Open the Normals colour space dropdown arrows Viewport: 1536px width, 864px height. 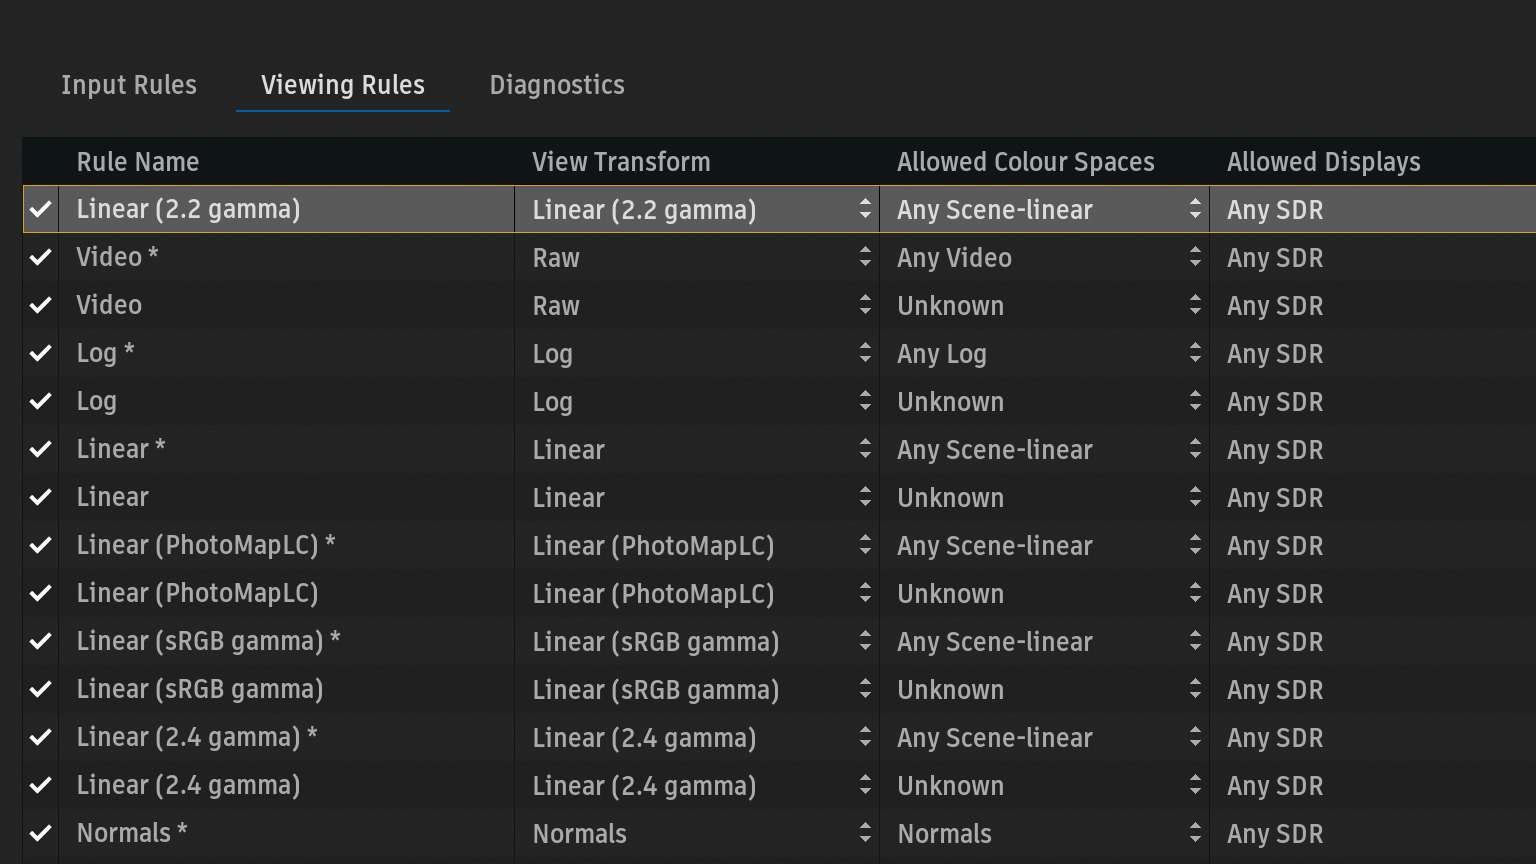[1194, 833]
